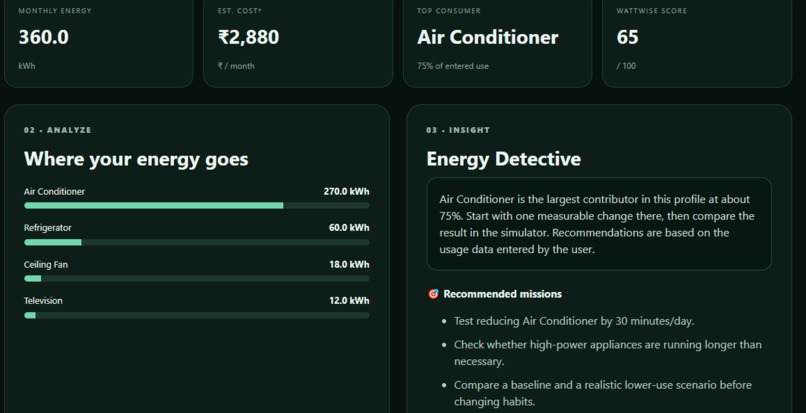Click the 03 · INSIGHT section label

[458, 130]
